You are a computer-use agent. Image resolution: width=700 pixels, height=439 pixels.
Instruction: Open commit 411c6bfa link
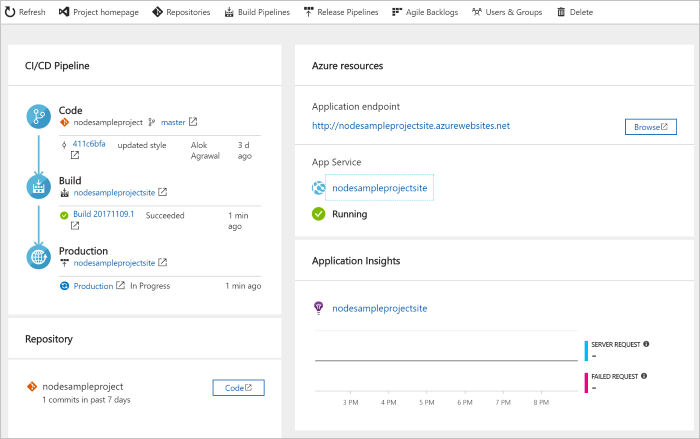[x=89, y=144]
